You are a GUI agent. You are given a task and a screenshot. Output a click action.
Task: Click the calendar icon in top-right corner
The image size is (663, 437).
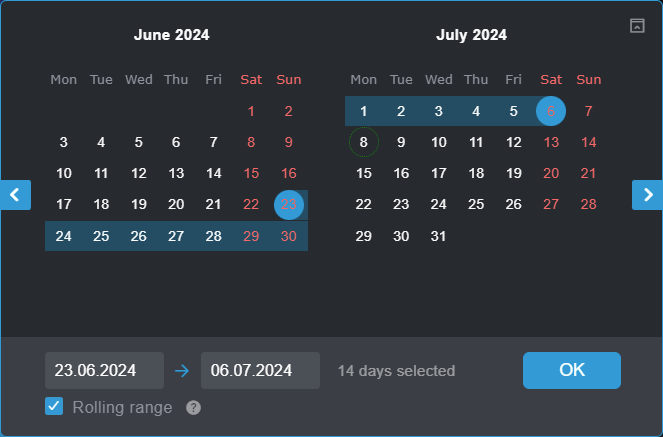pos(637,26)
